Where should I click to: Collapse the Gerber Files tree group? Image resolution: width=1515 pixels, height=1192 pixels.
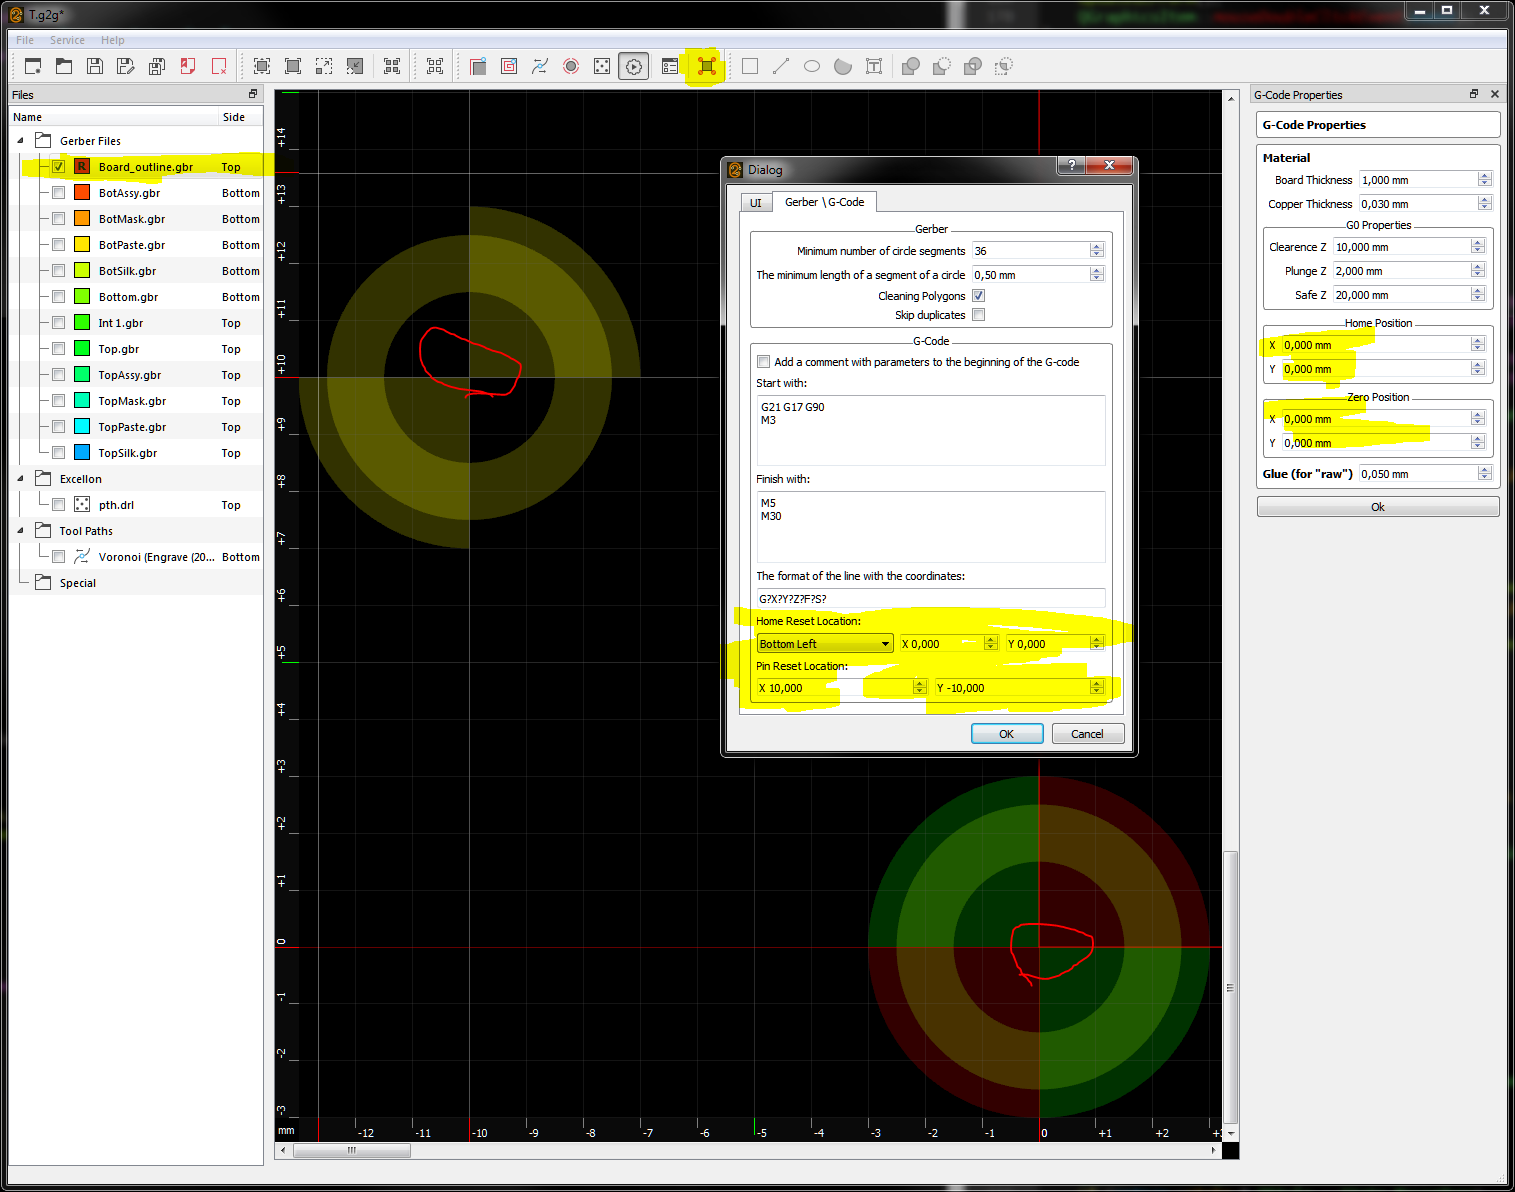point(20,141)
